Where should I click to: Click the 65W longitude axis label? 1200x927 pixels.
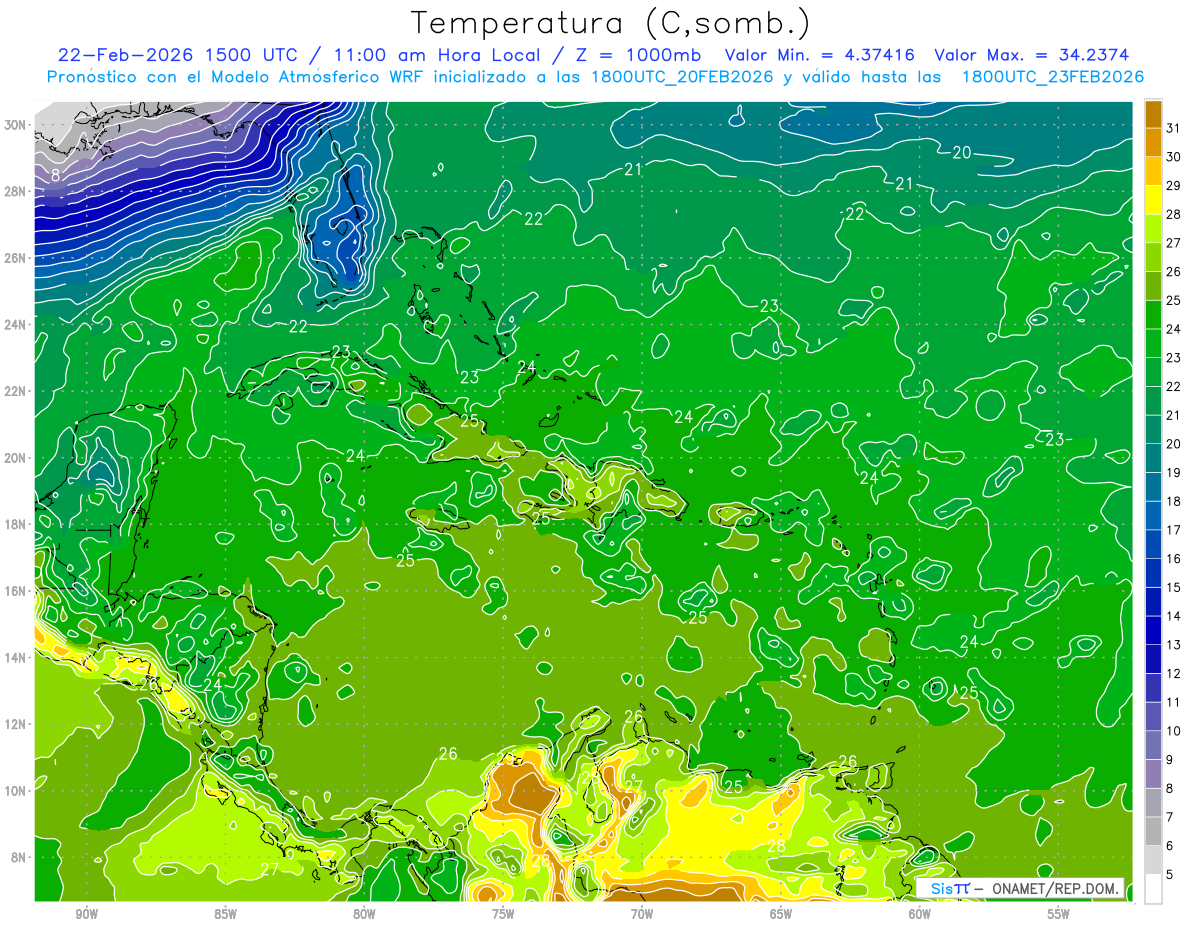[x=781, y=914]
